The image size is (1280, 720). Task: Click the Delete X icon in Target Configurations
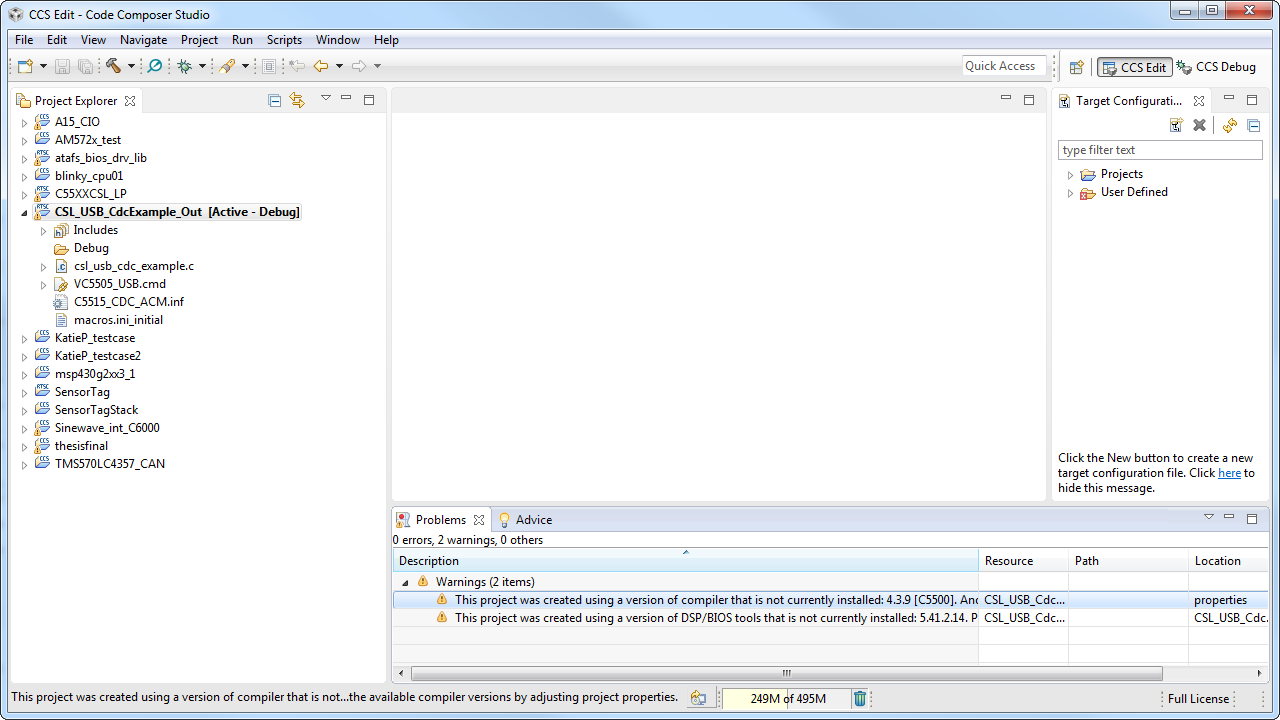click(1199, 125)
